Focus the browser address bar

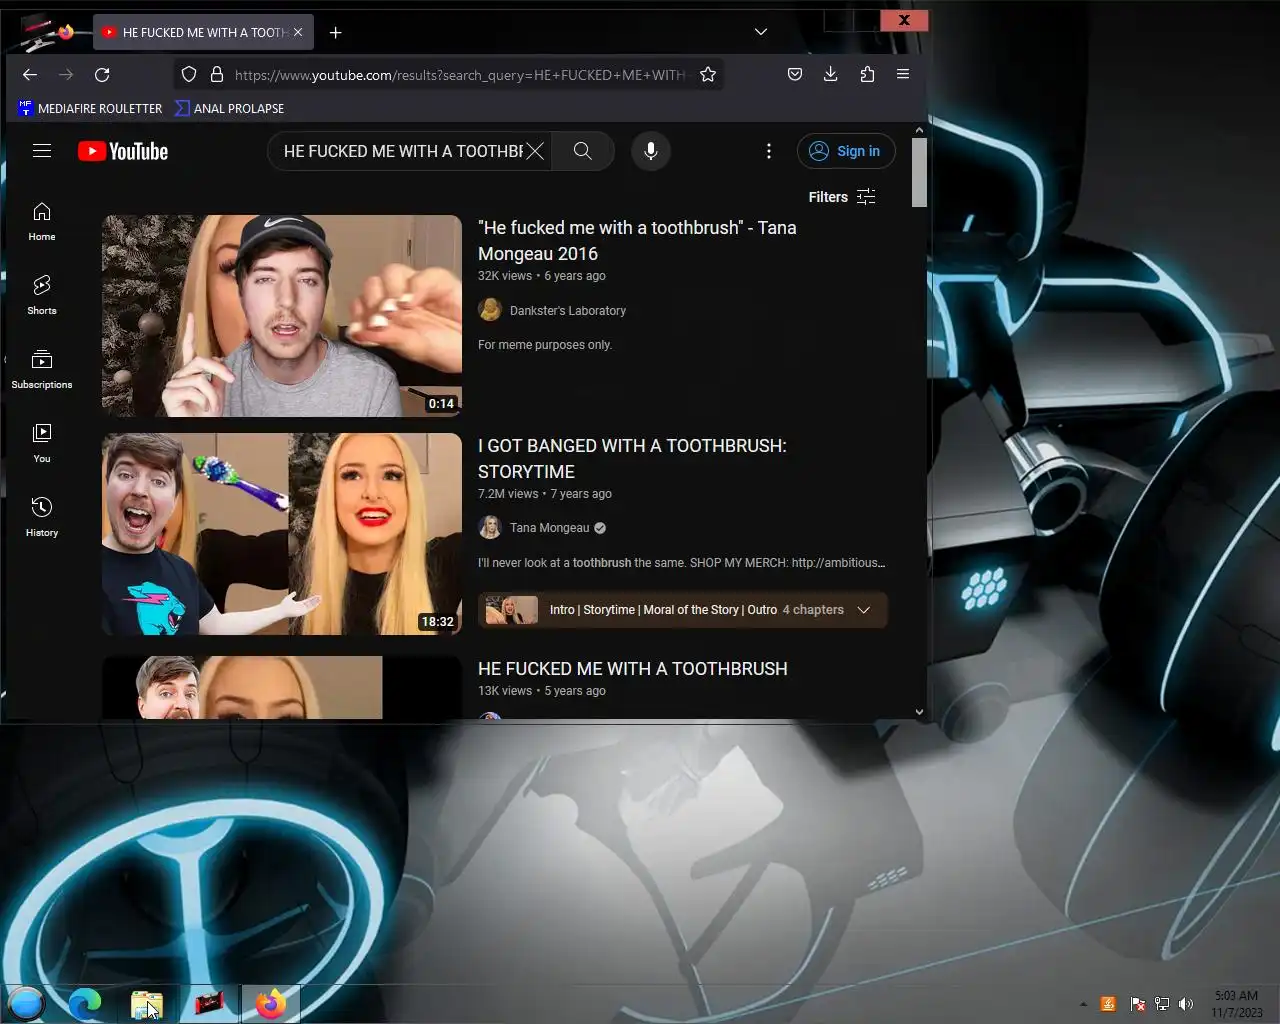(460, 75)
